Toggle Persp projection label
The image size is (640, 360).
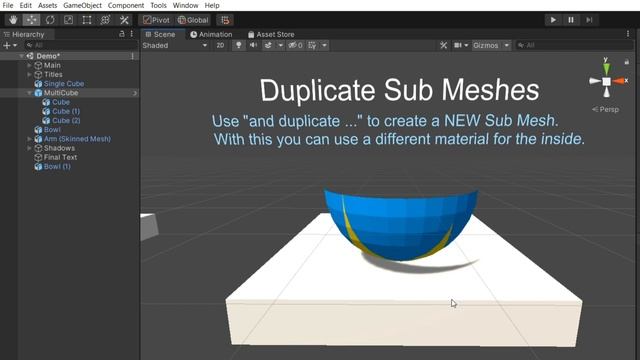(x=606, y=109)
